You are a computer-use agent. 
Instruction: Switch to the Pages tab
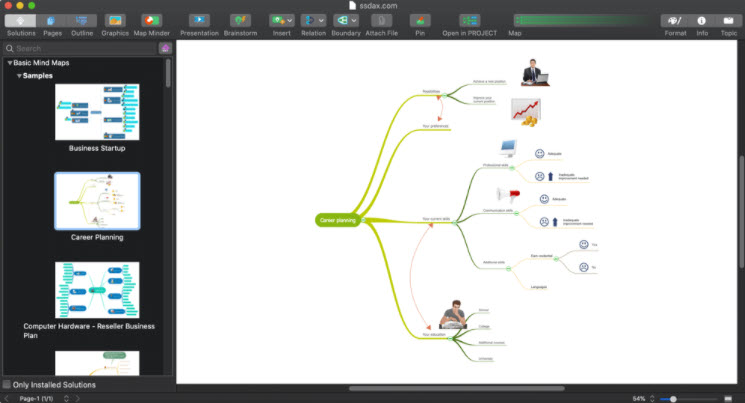[x=52, y=21]
